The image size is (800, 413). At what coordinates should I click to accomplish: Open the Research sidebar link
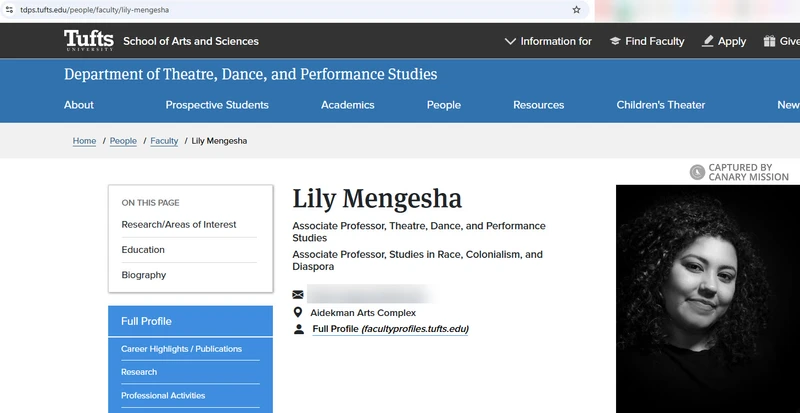(139, 372)
